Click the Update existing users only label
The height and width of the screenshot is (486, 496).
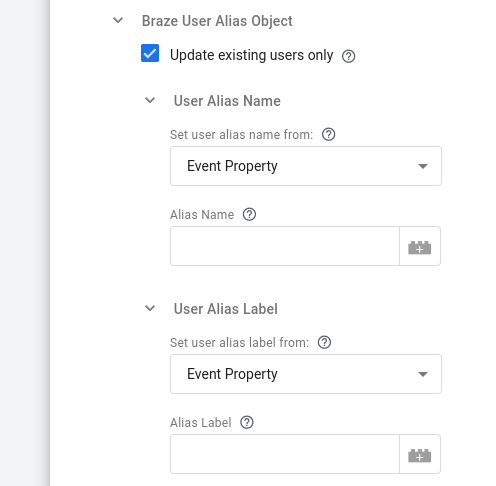[251, 55]
